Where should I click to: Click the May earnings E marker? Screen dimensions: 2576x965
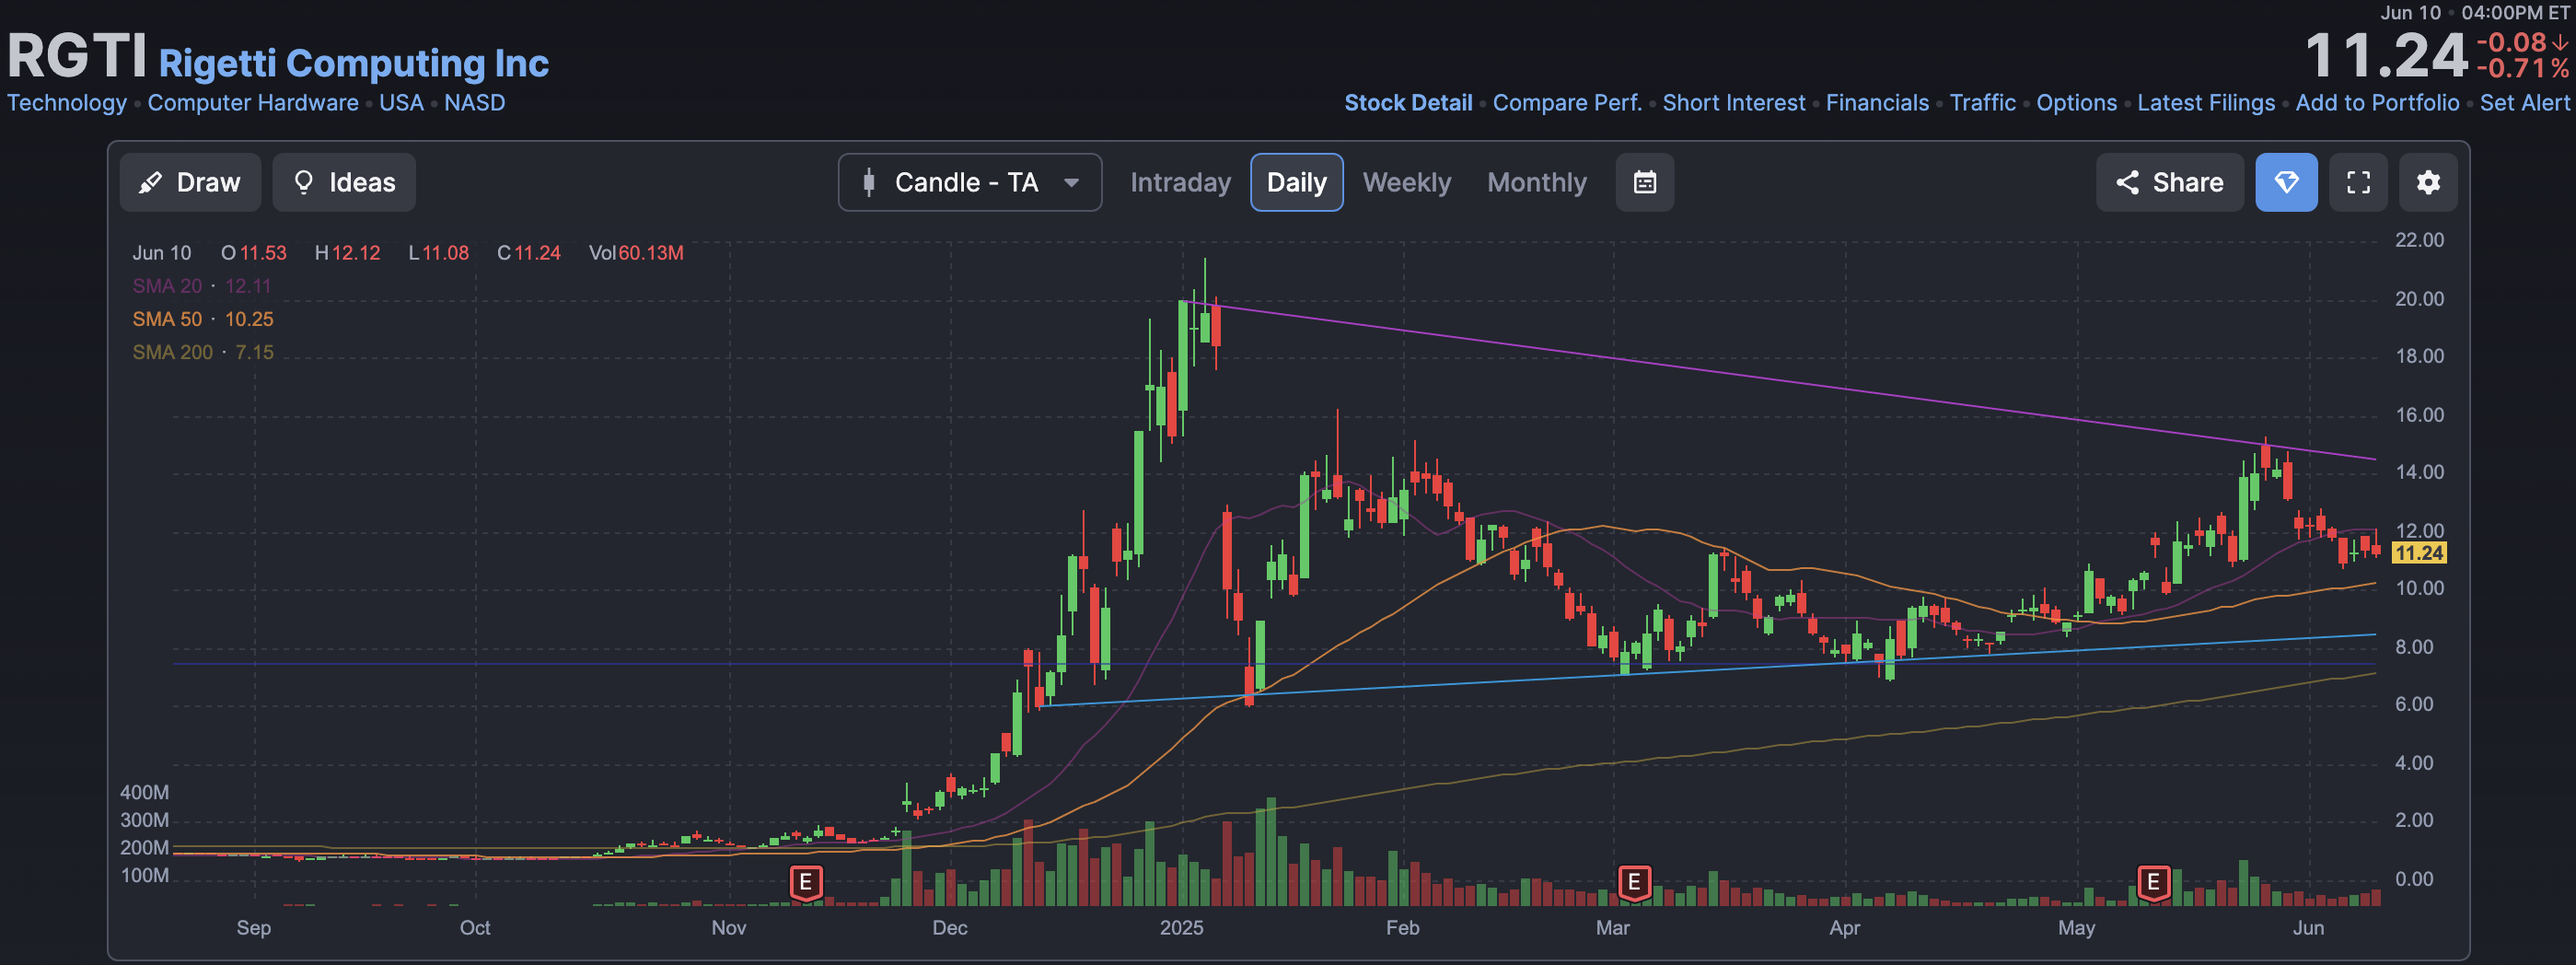point(2153,882)
